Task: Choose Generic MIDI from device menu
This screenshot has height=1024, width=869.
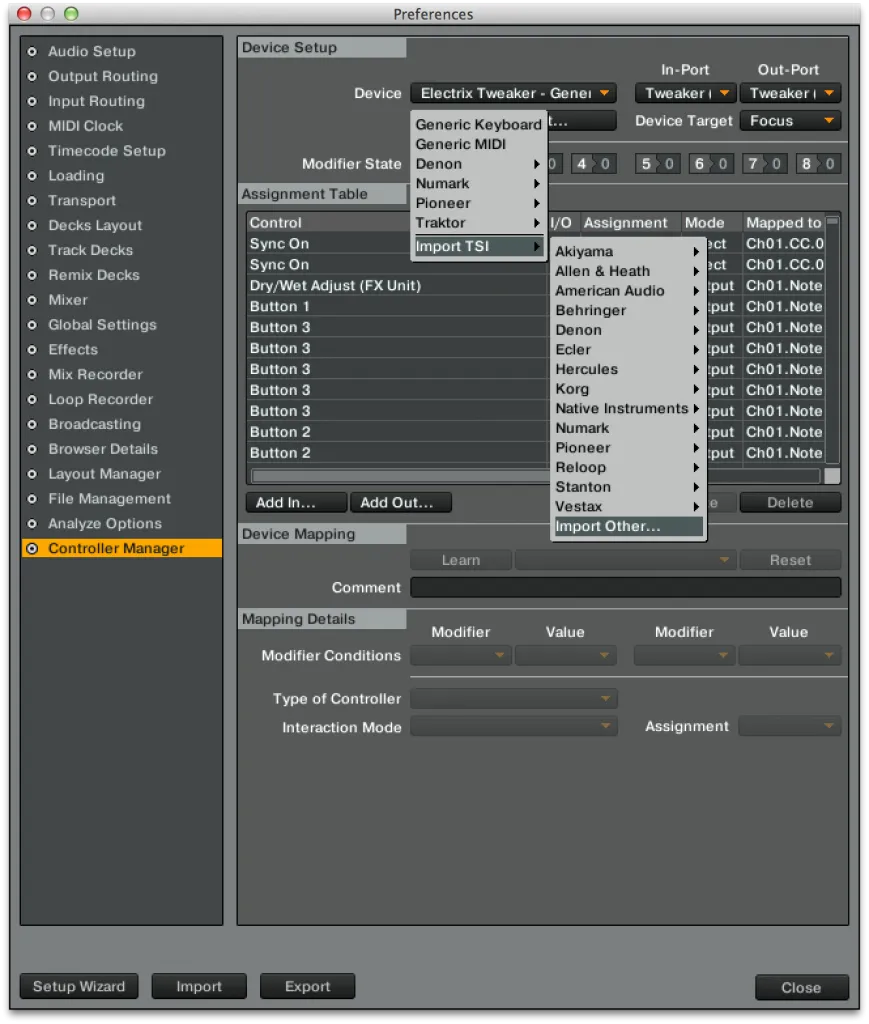Action: pyautogui.click(x=479, y=144)
